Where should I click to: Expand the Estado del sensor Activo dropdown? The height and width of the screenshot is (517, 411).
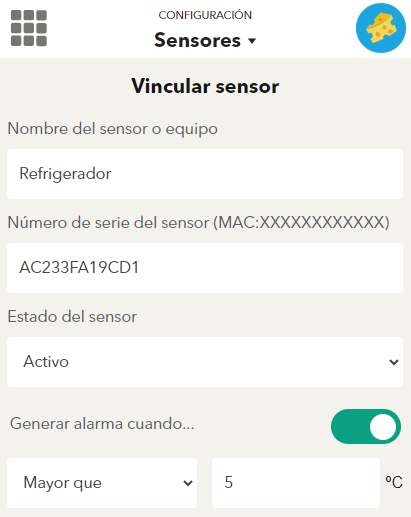[205, 362]
